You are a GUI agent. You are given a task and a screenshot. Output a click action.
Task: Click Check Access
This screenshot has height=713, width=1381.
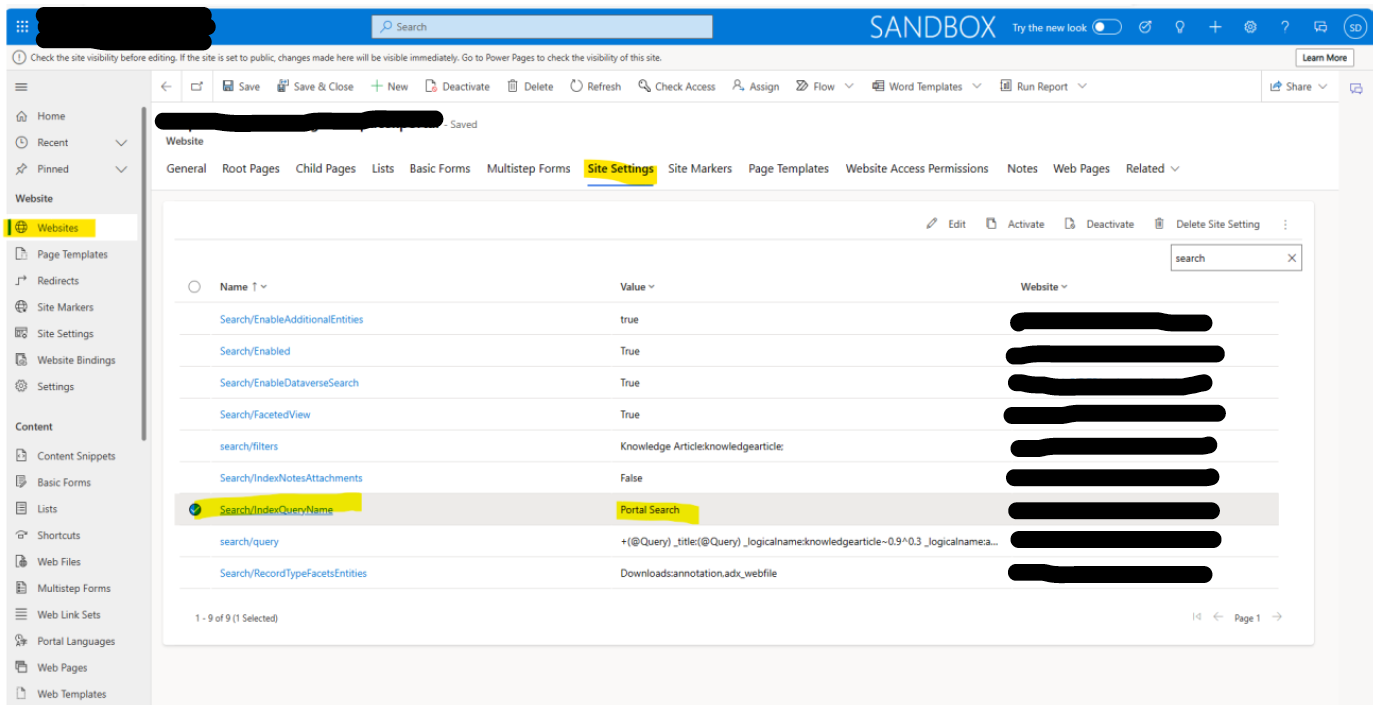point(677,87)
